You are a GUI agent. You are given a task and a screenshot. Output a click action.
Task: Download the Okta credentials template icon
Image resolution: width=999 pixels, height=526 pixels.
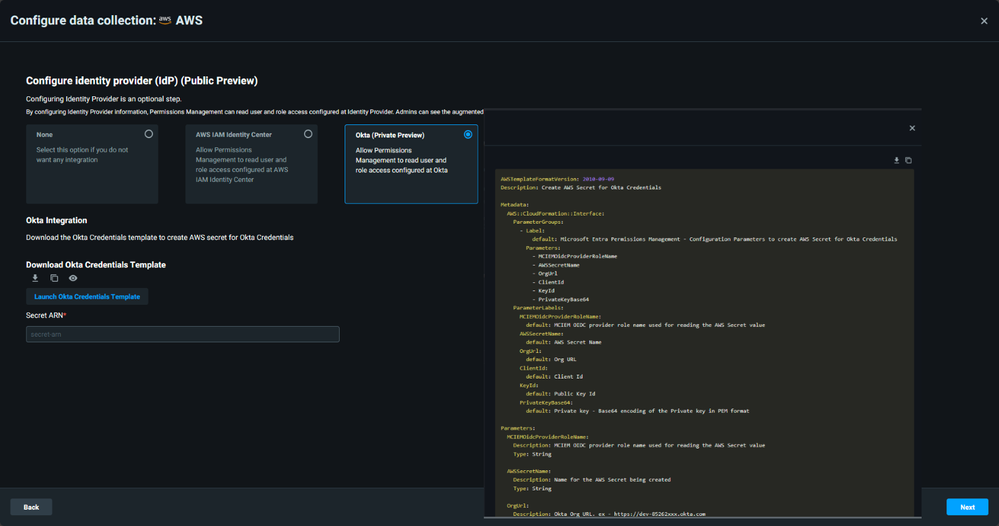point(35,278)
